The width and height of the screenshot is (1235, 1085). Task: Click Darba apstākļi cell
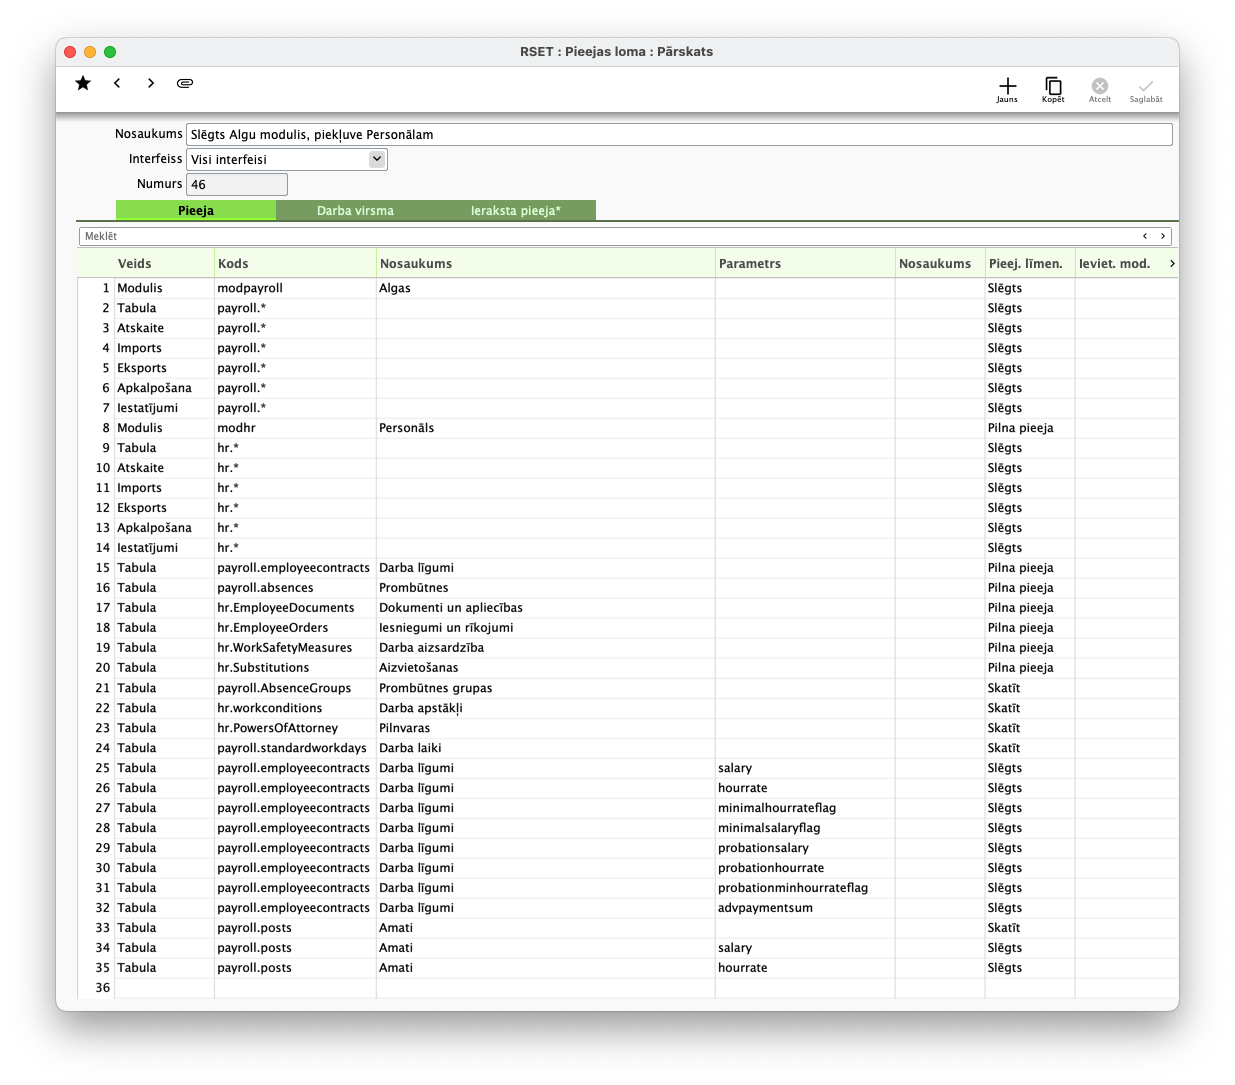coord(545,708)
